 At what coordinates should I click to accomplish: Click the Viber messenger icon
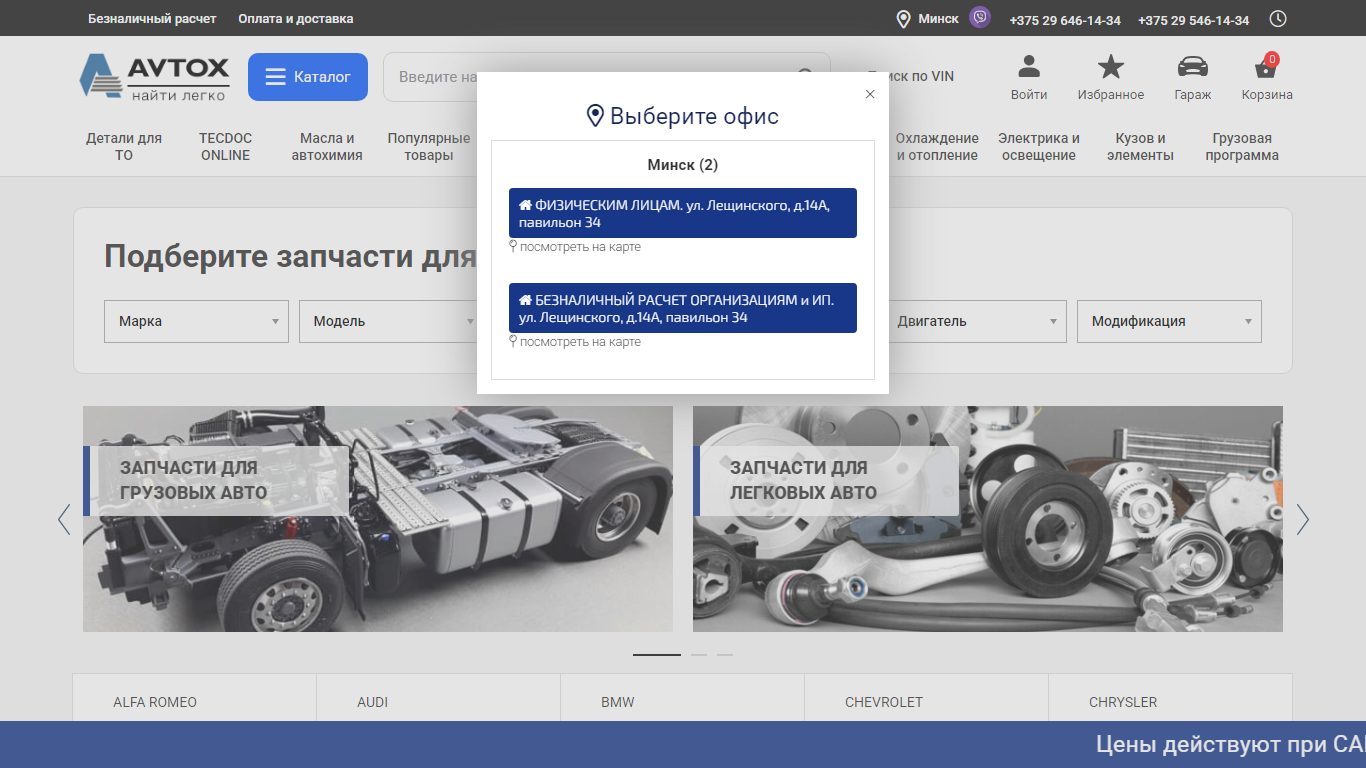tap(980, 18)
